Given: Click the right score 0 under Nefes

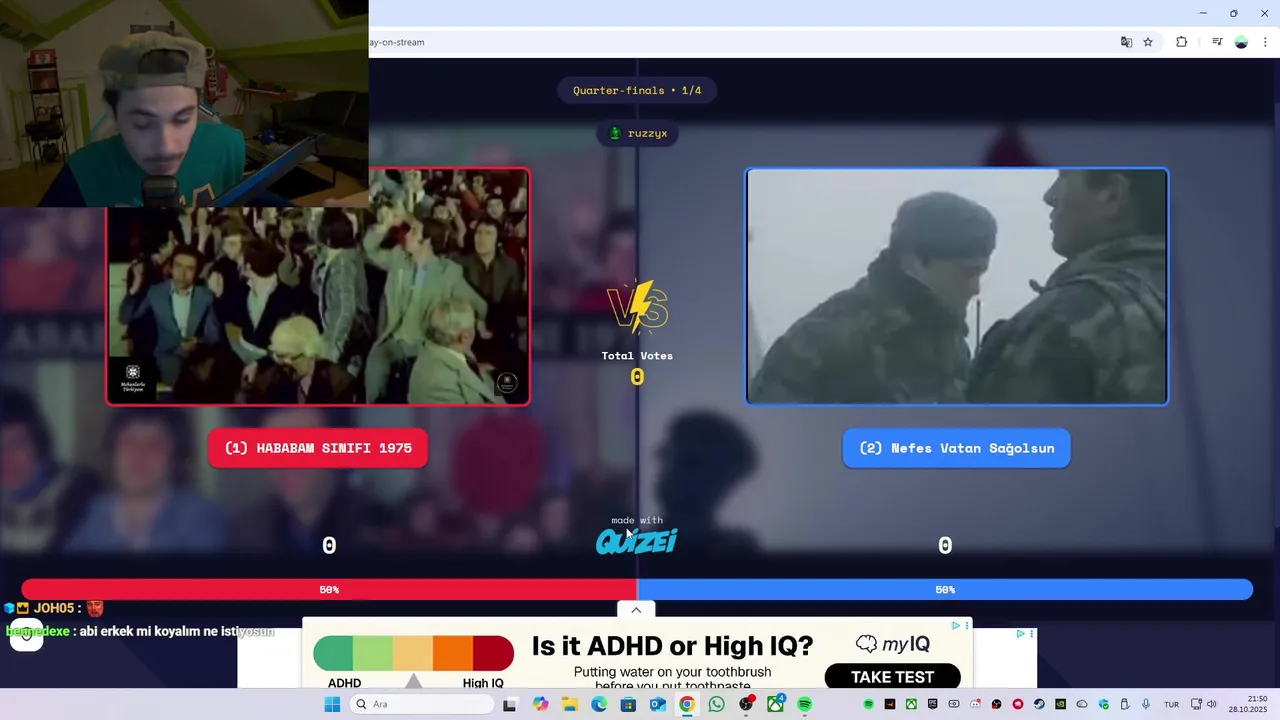Looking at the screenshot, I should click(945, 545).
